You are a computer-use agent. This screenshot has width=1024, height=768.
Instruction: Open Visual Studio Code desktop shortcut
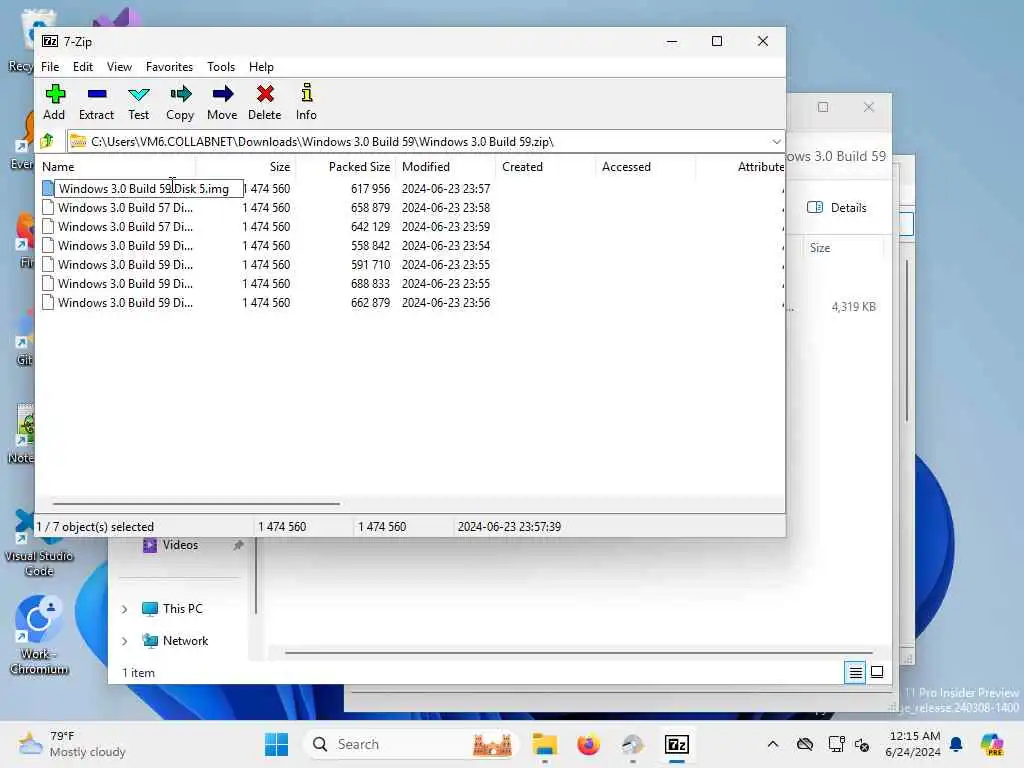coord(39,543)
